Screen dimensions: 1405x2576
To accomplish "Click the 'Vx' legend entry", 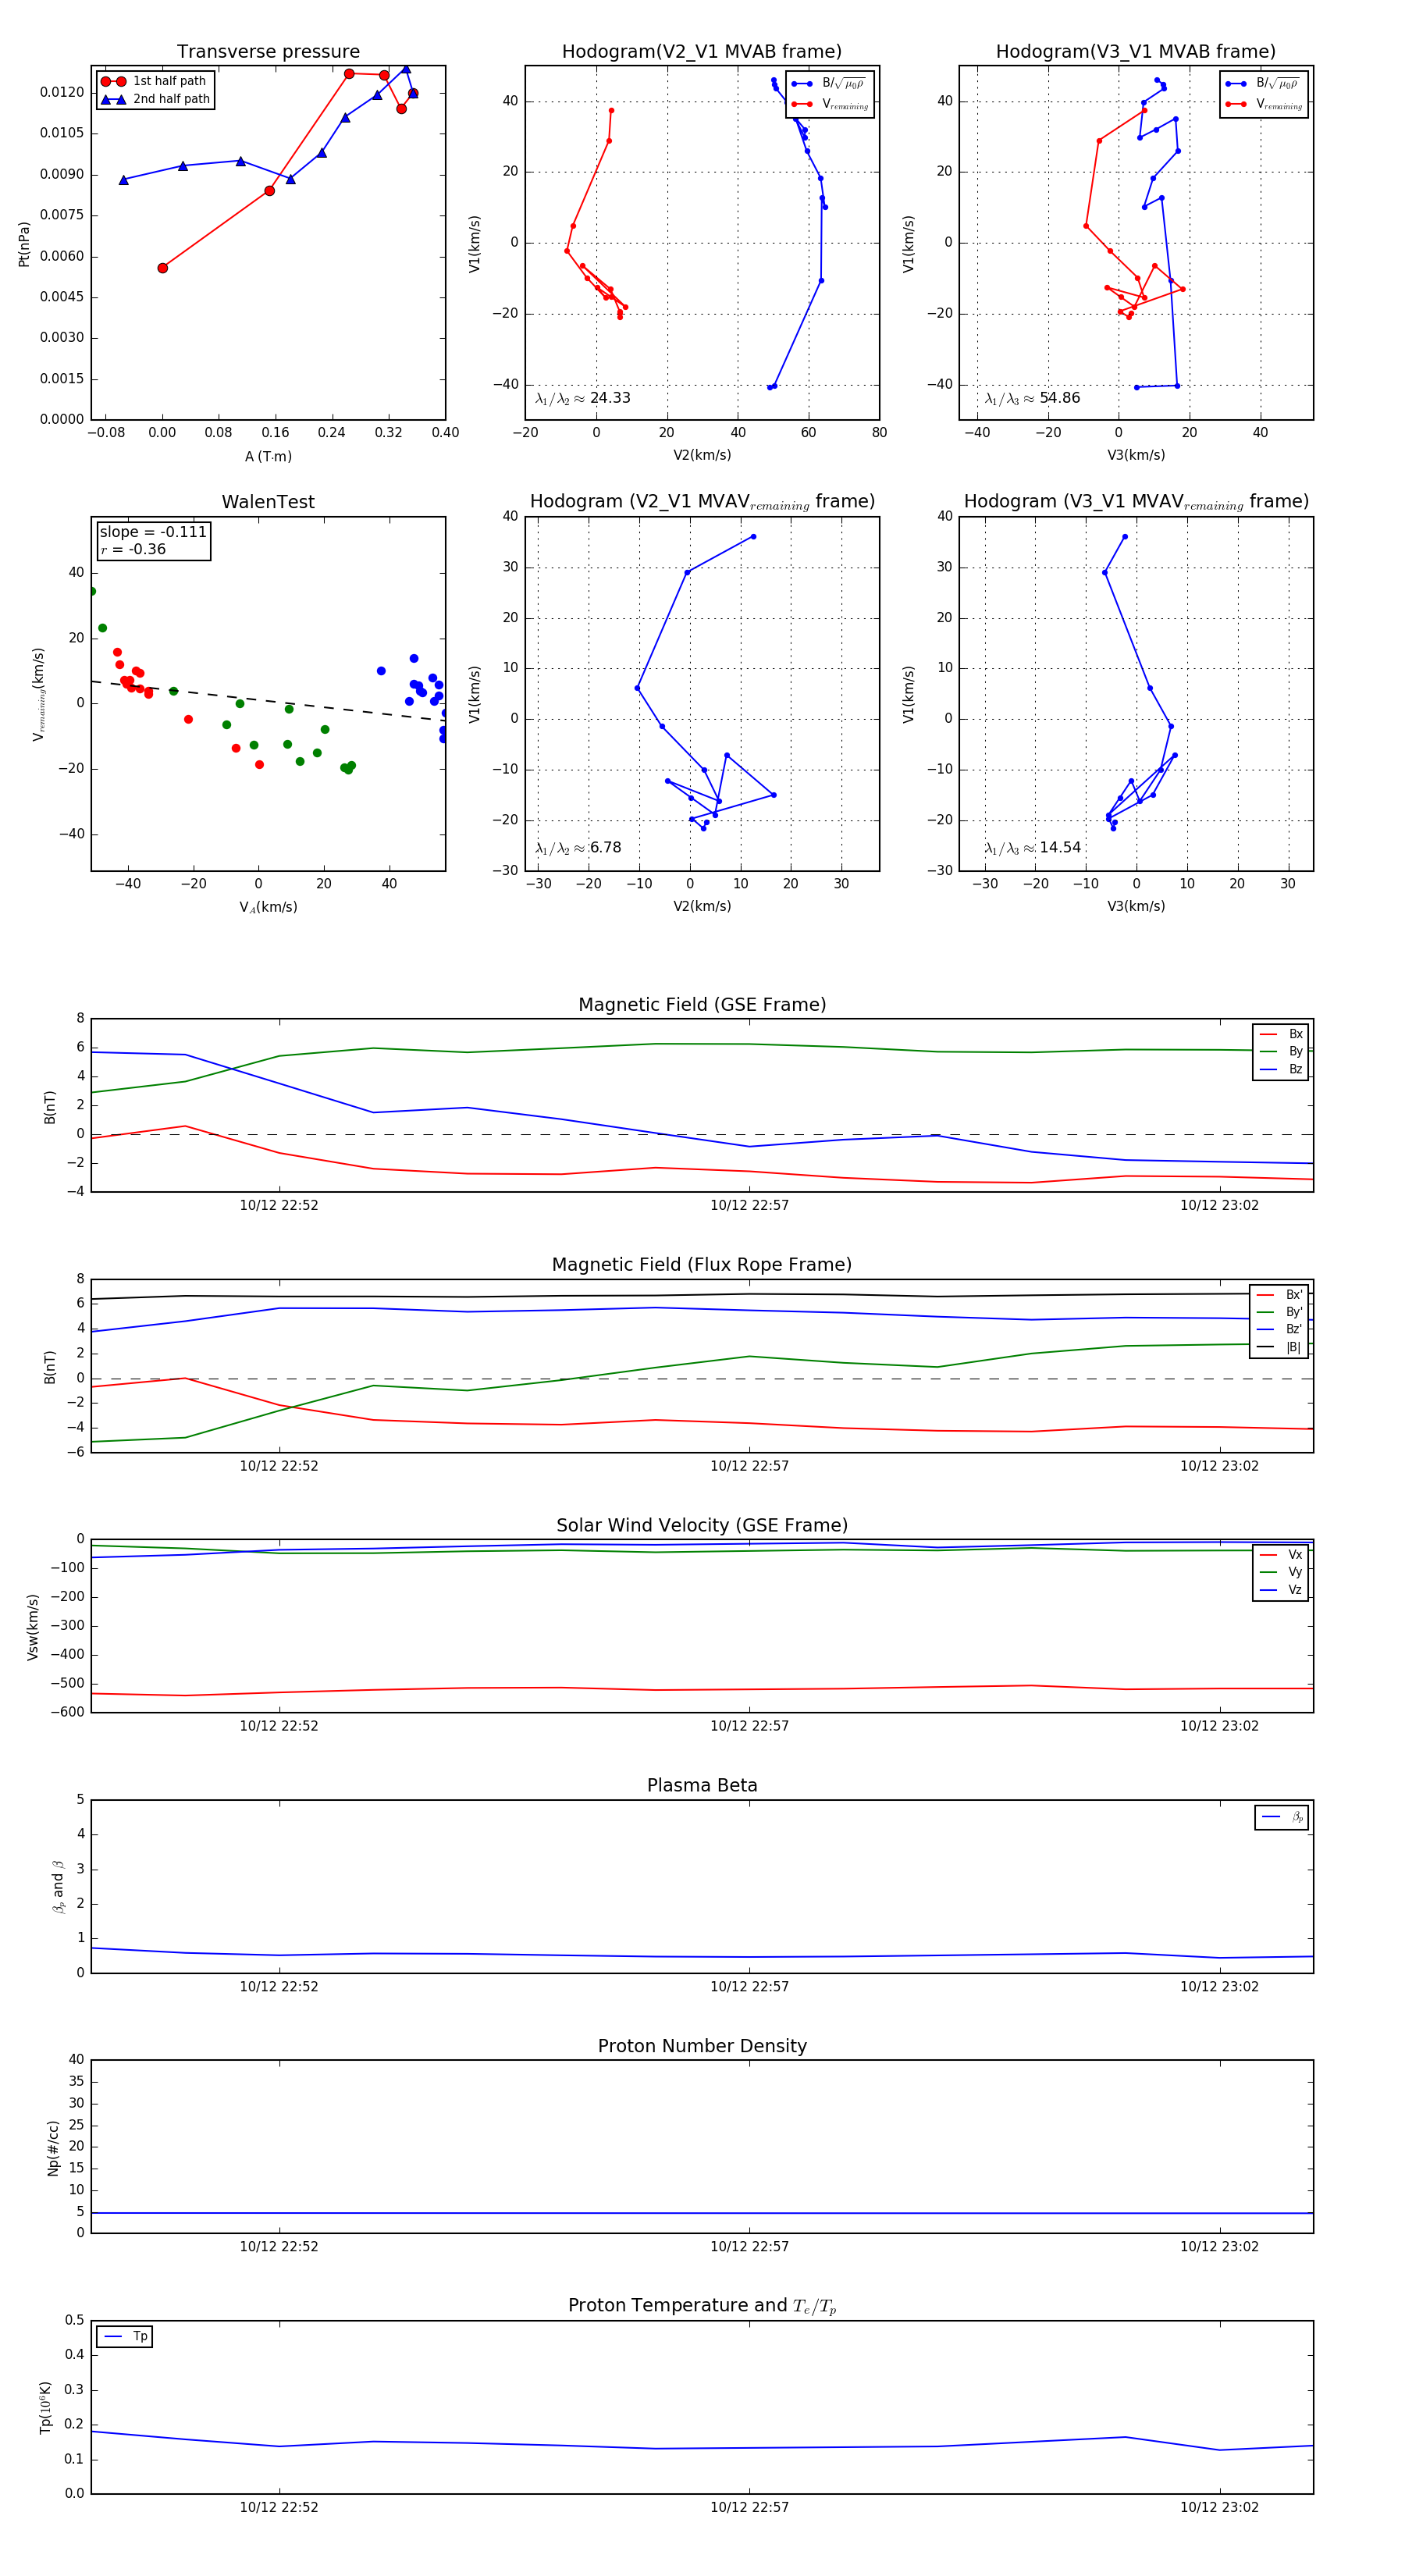I will 1281,1555.
